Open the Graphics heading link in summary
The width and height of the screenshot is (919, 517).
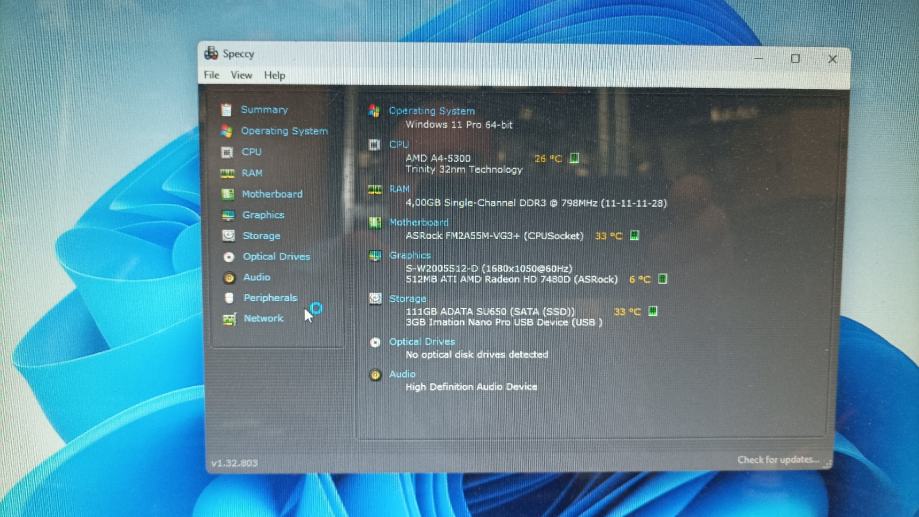(410, 255)
